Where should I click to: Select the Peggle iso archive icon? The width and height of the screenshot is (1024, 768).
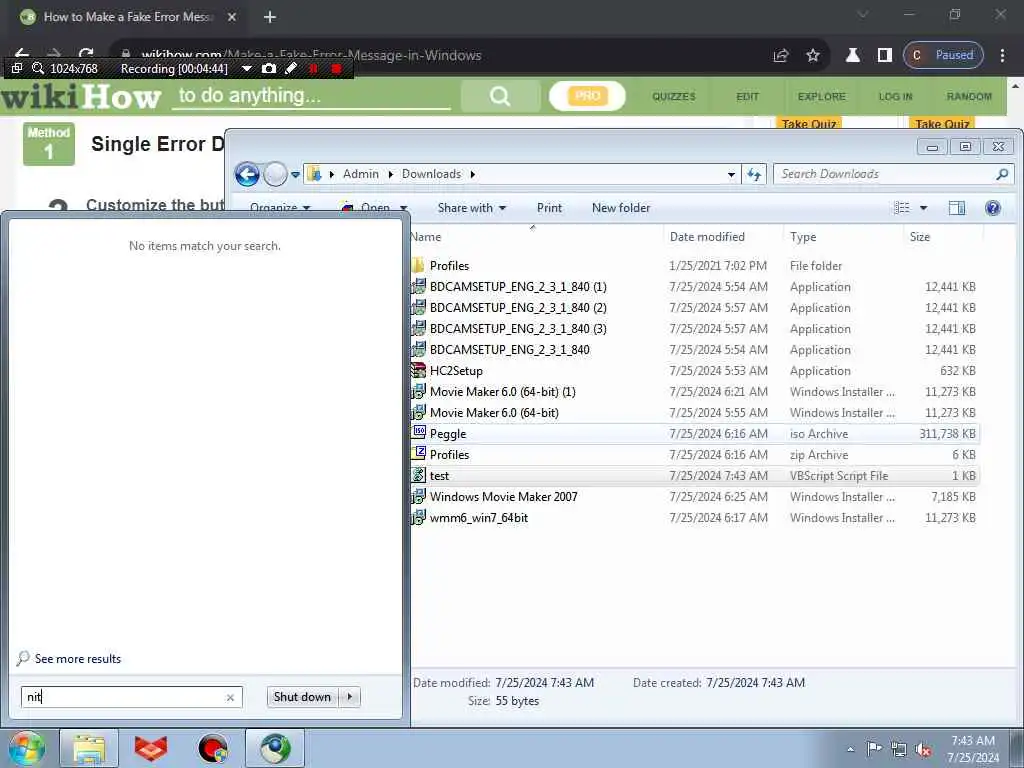tap(419, 432)
